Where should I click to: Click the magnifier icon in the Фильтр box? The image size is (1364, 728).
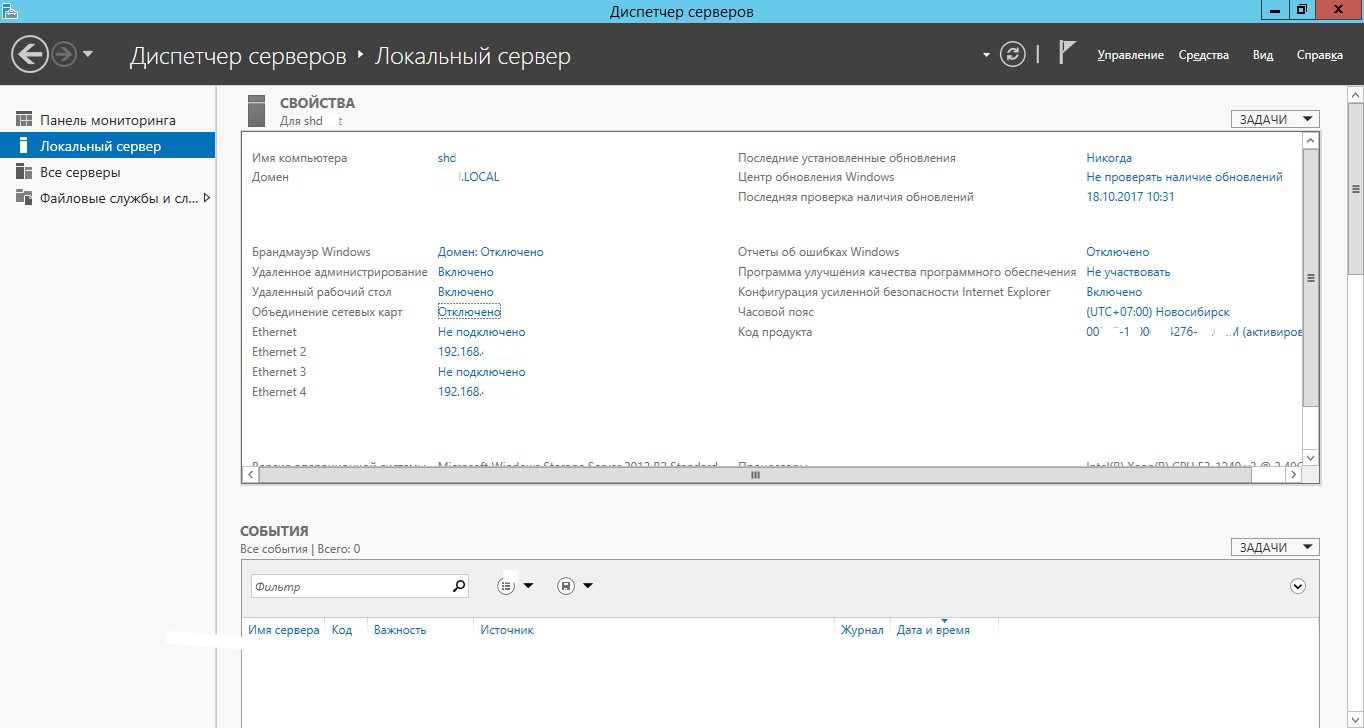(459, 586)
